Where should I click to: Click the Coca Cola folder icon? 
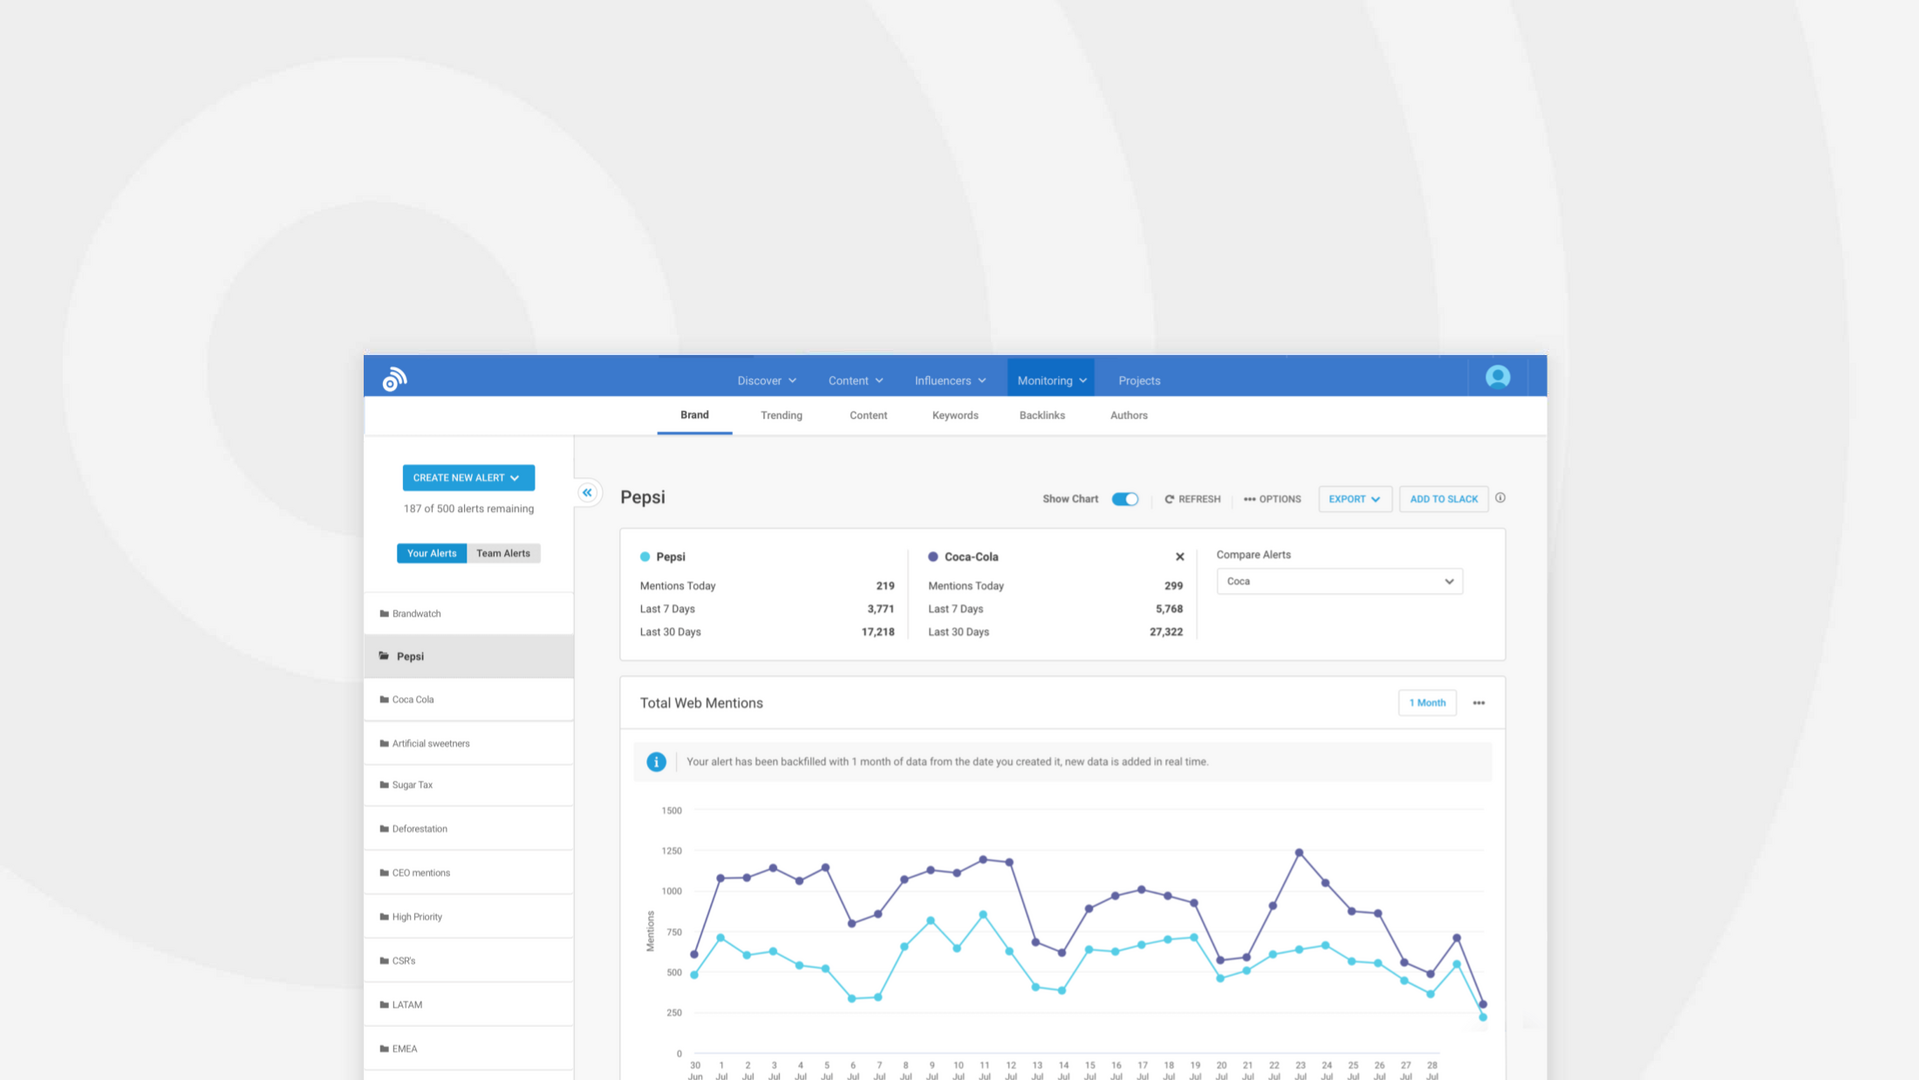click(384, 700)
